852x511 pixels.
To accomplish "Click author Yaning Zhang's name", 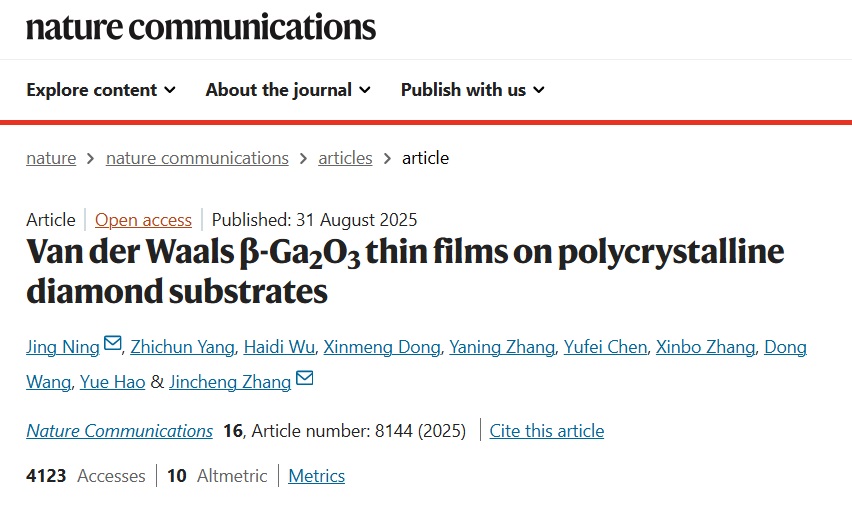I will (502, 347).
